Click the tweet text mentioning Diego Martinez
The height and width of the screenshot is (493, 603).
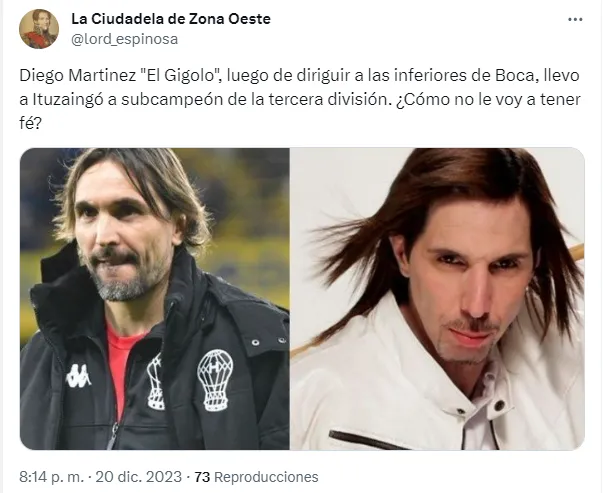click(300, 99)
